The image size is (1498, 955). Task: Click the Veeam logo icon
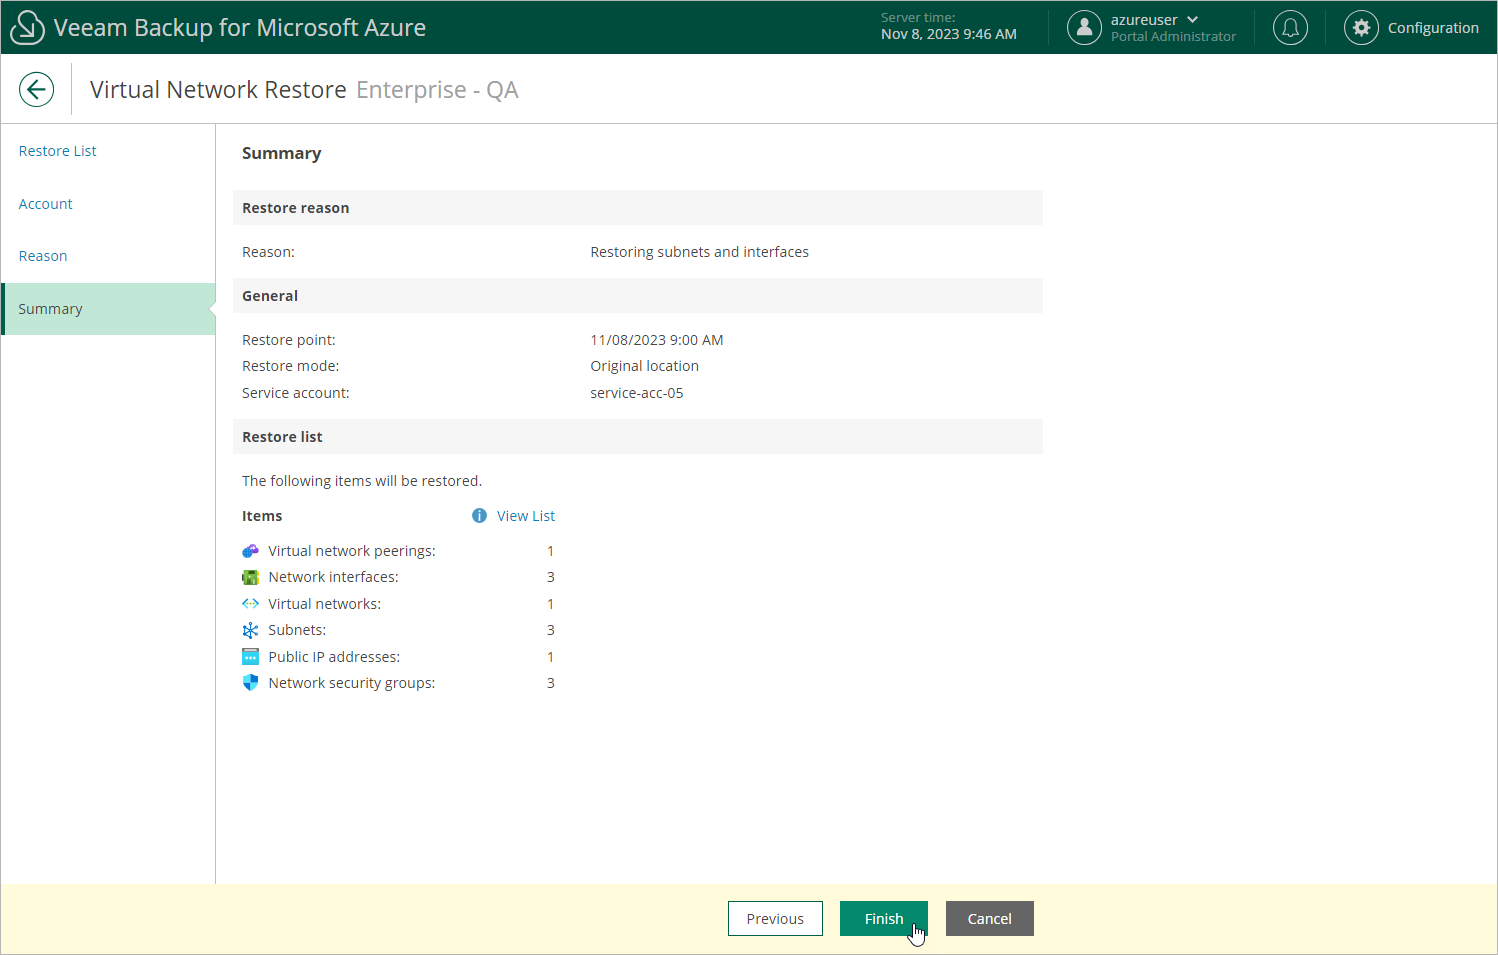pyautogui.click(x=27, y=28)
